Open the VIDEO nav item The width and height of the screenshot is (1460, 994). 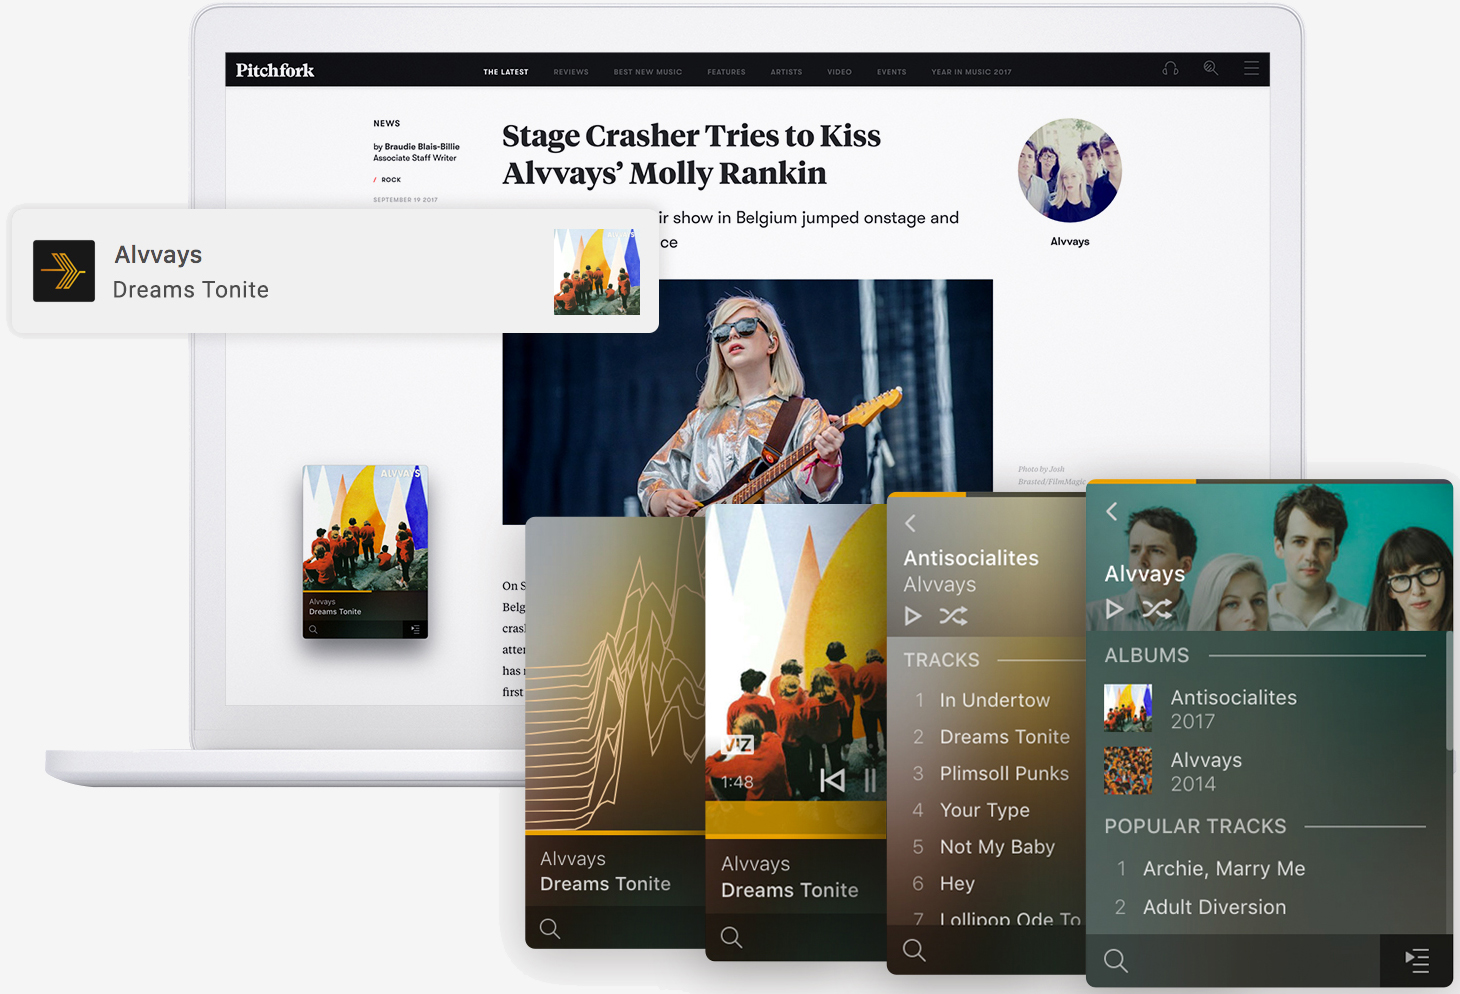(839, 72)
